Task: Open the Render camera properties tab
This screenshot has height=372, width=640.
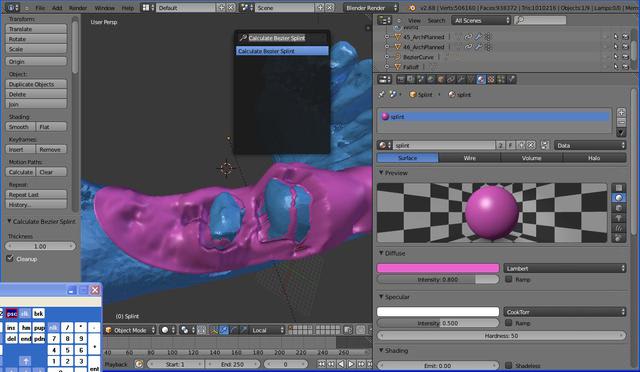Action: click(401, 79)
